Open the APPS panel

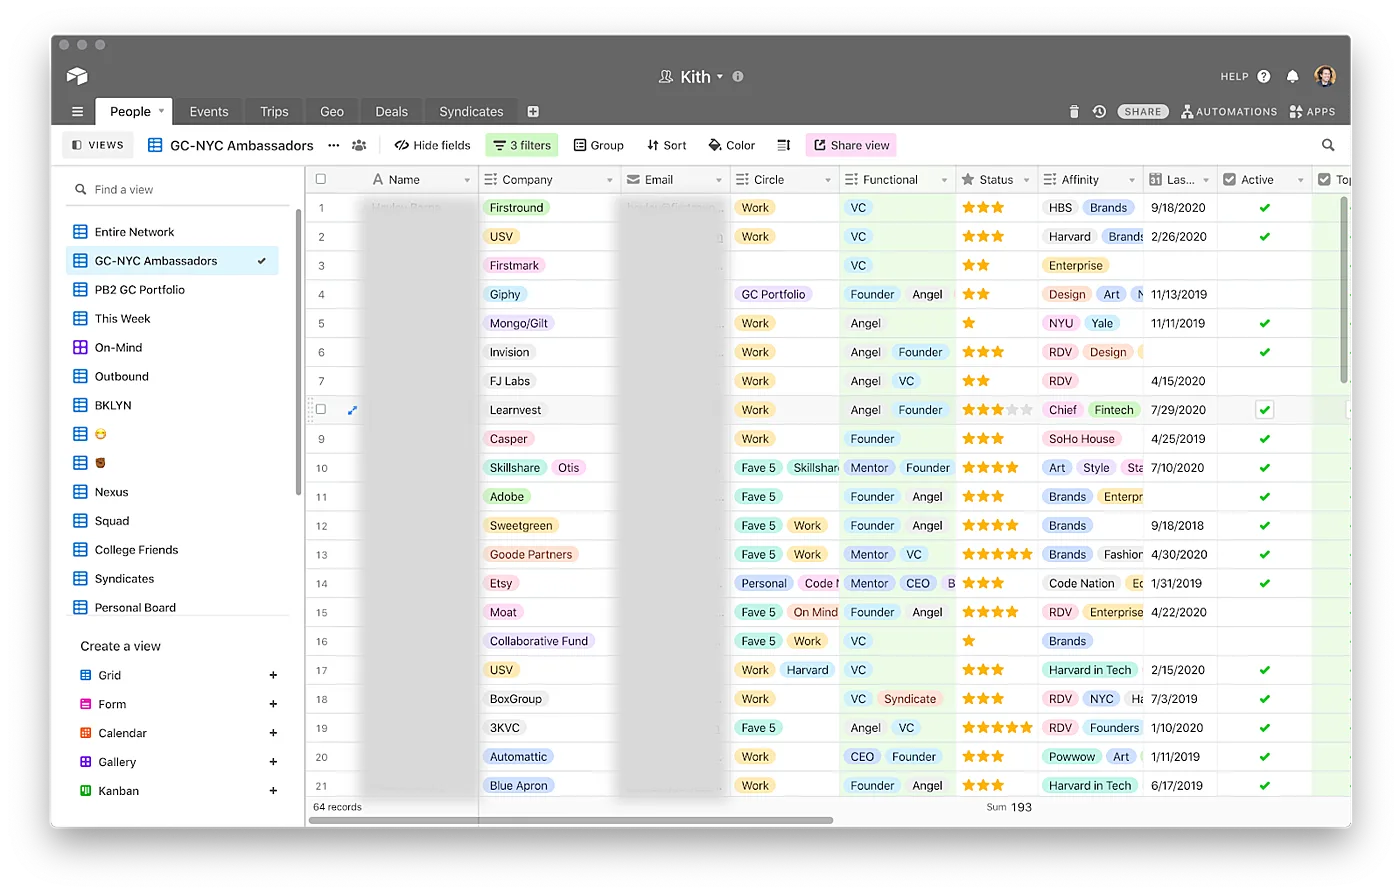[1312, 112]
